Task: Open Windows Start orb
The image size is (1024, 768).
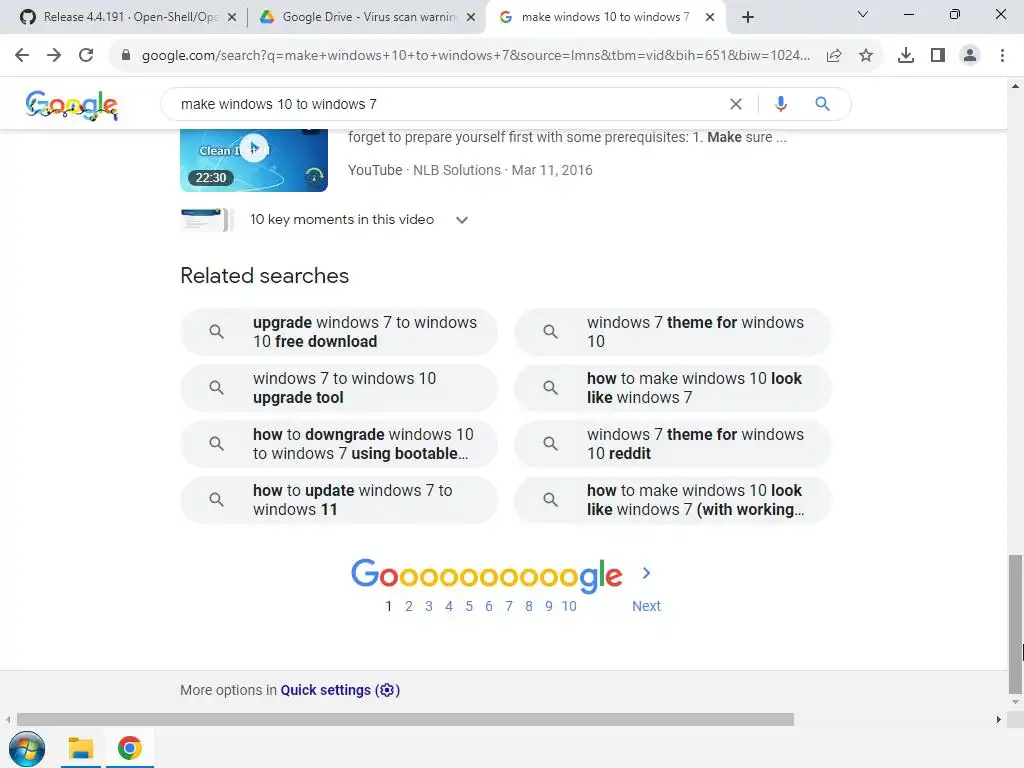Action: click(27, 748)
